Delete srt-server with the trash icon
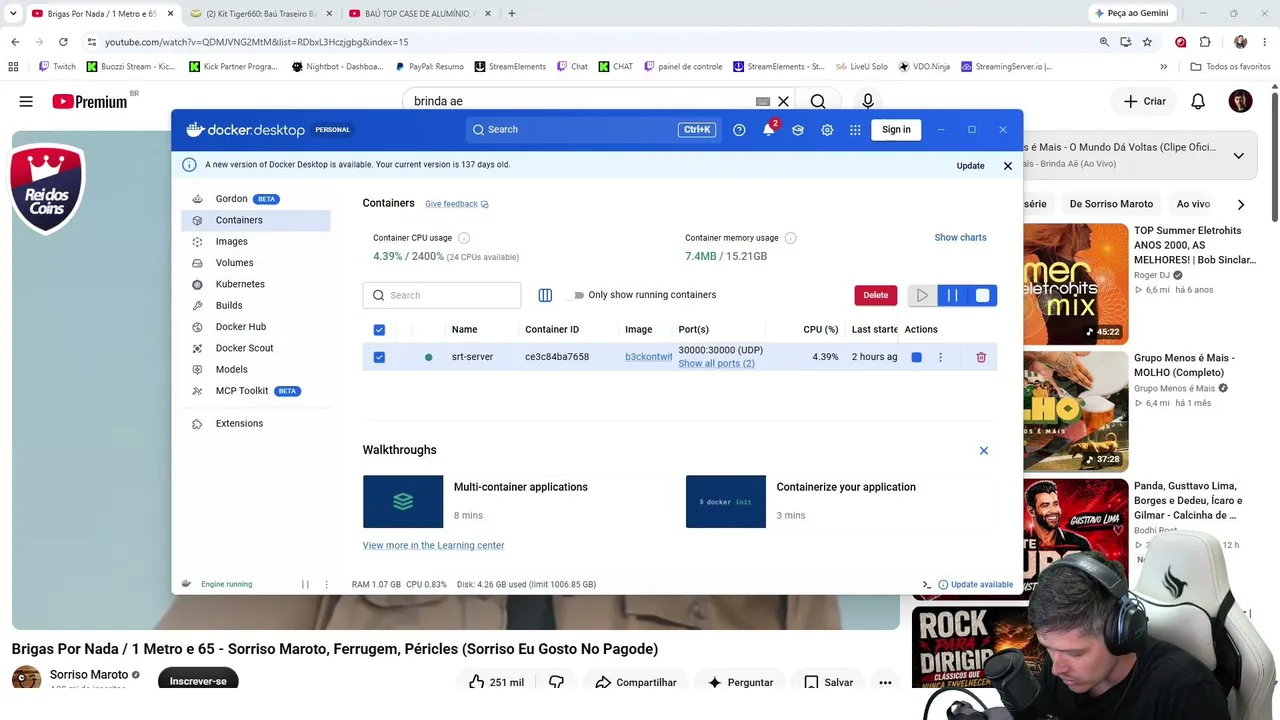This screenshot has width=1280, height=720. pyautogui.click(x=981, y=357)
